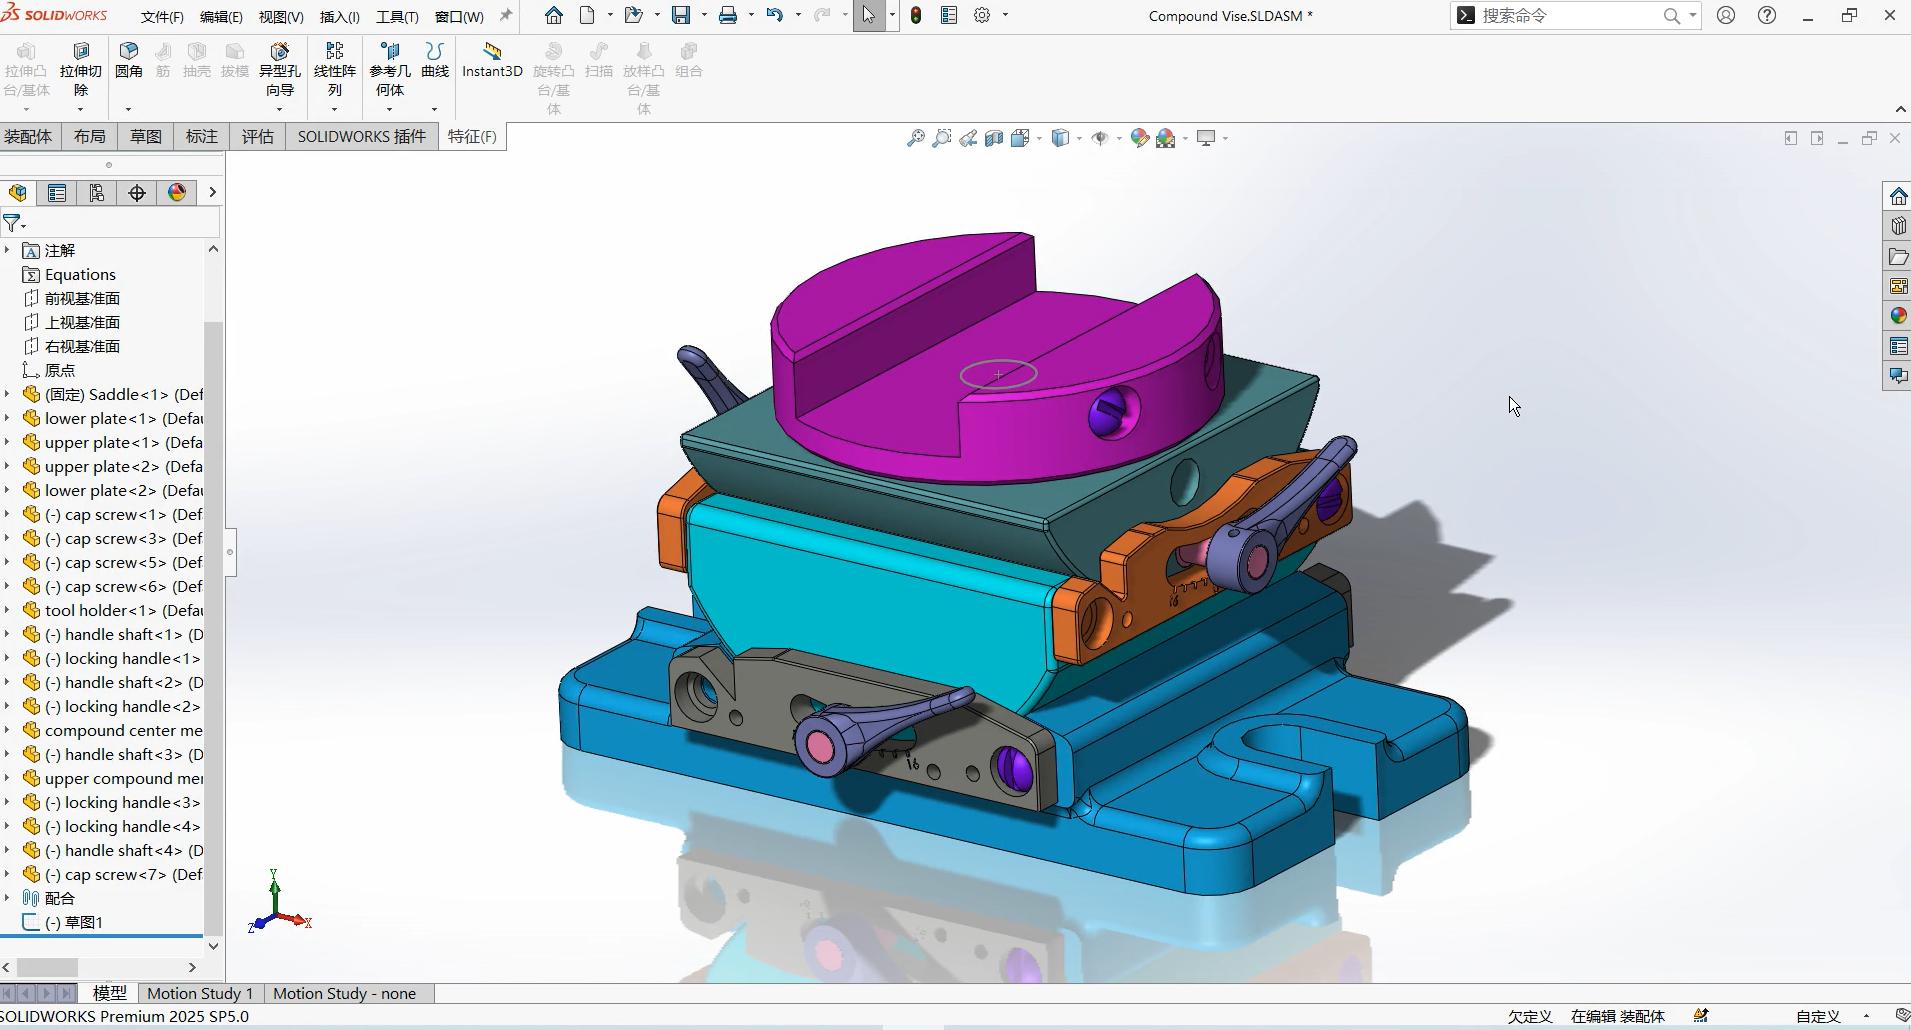
Task: Click the Zoom to Fit magnifier icon
Action: tap(915, 139)
